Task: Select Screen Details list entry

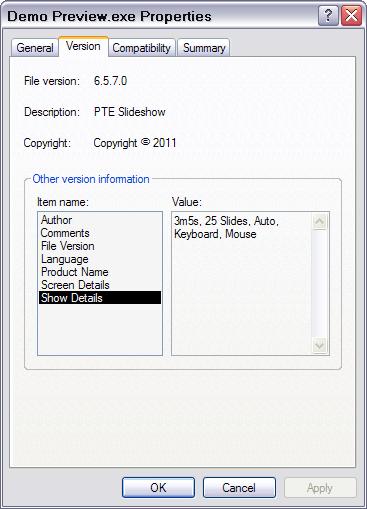Action: click(100, 285)
